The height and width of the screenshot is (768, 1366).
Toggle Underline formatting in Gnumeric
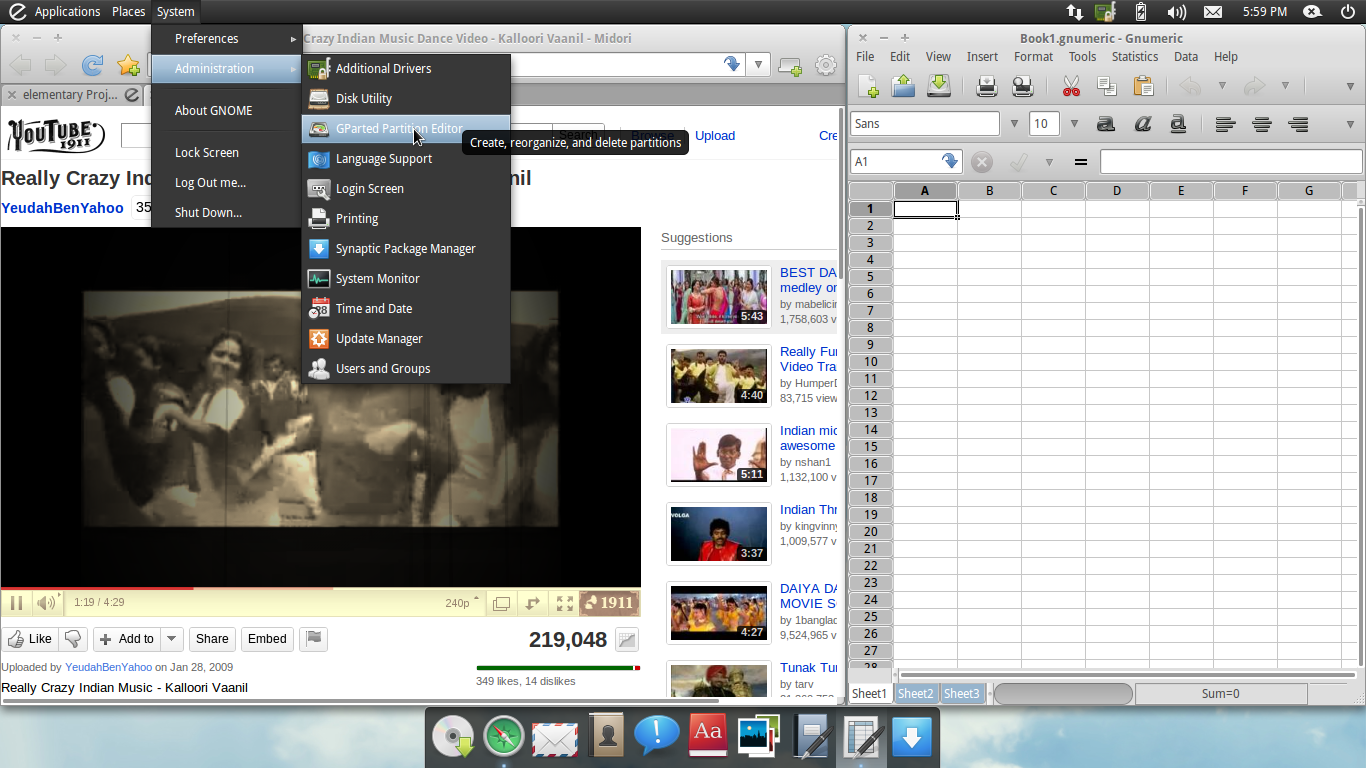pos(1178,124)
